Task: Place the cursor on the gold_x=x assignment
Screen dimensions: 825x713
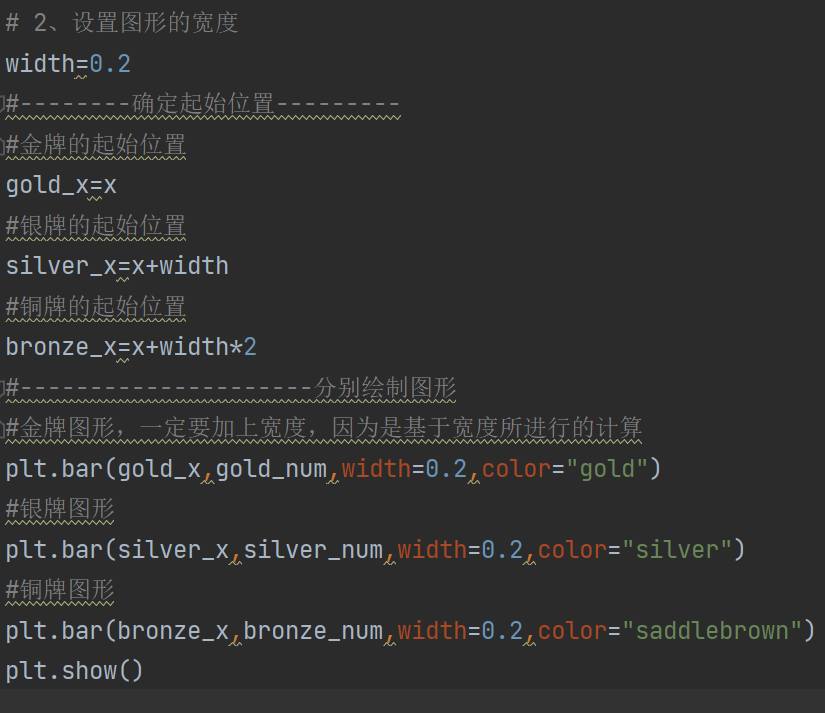Action: click(61, 185)
